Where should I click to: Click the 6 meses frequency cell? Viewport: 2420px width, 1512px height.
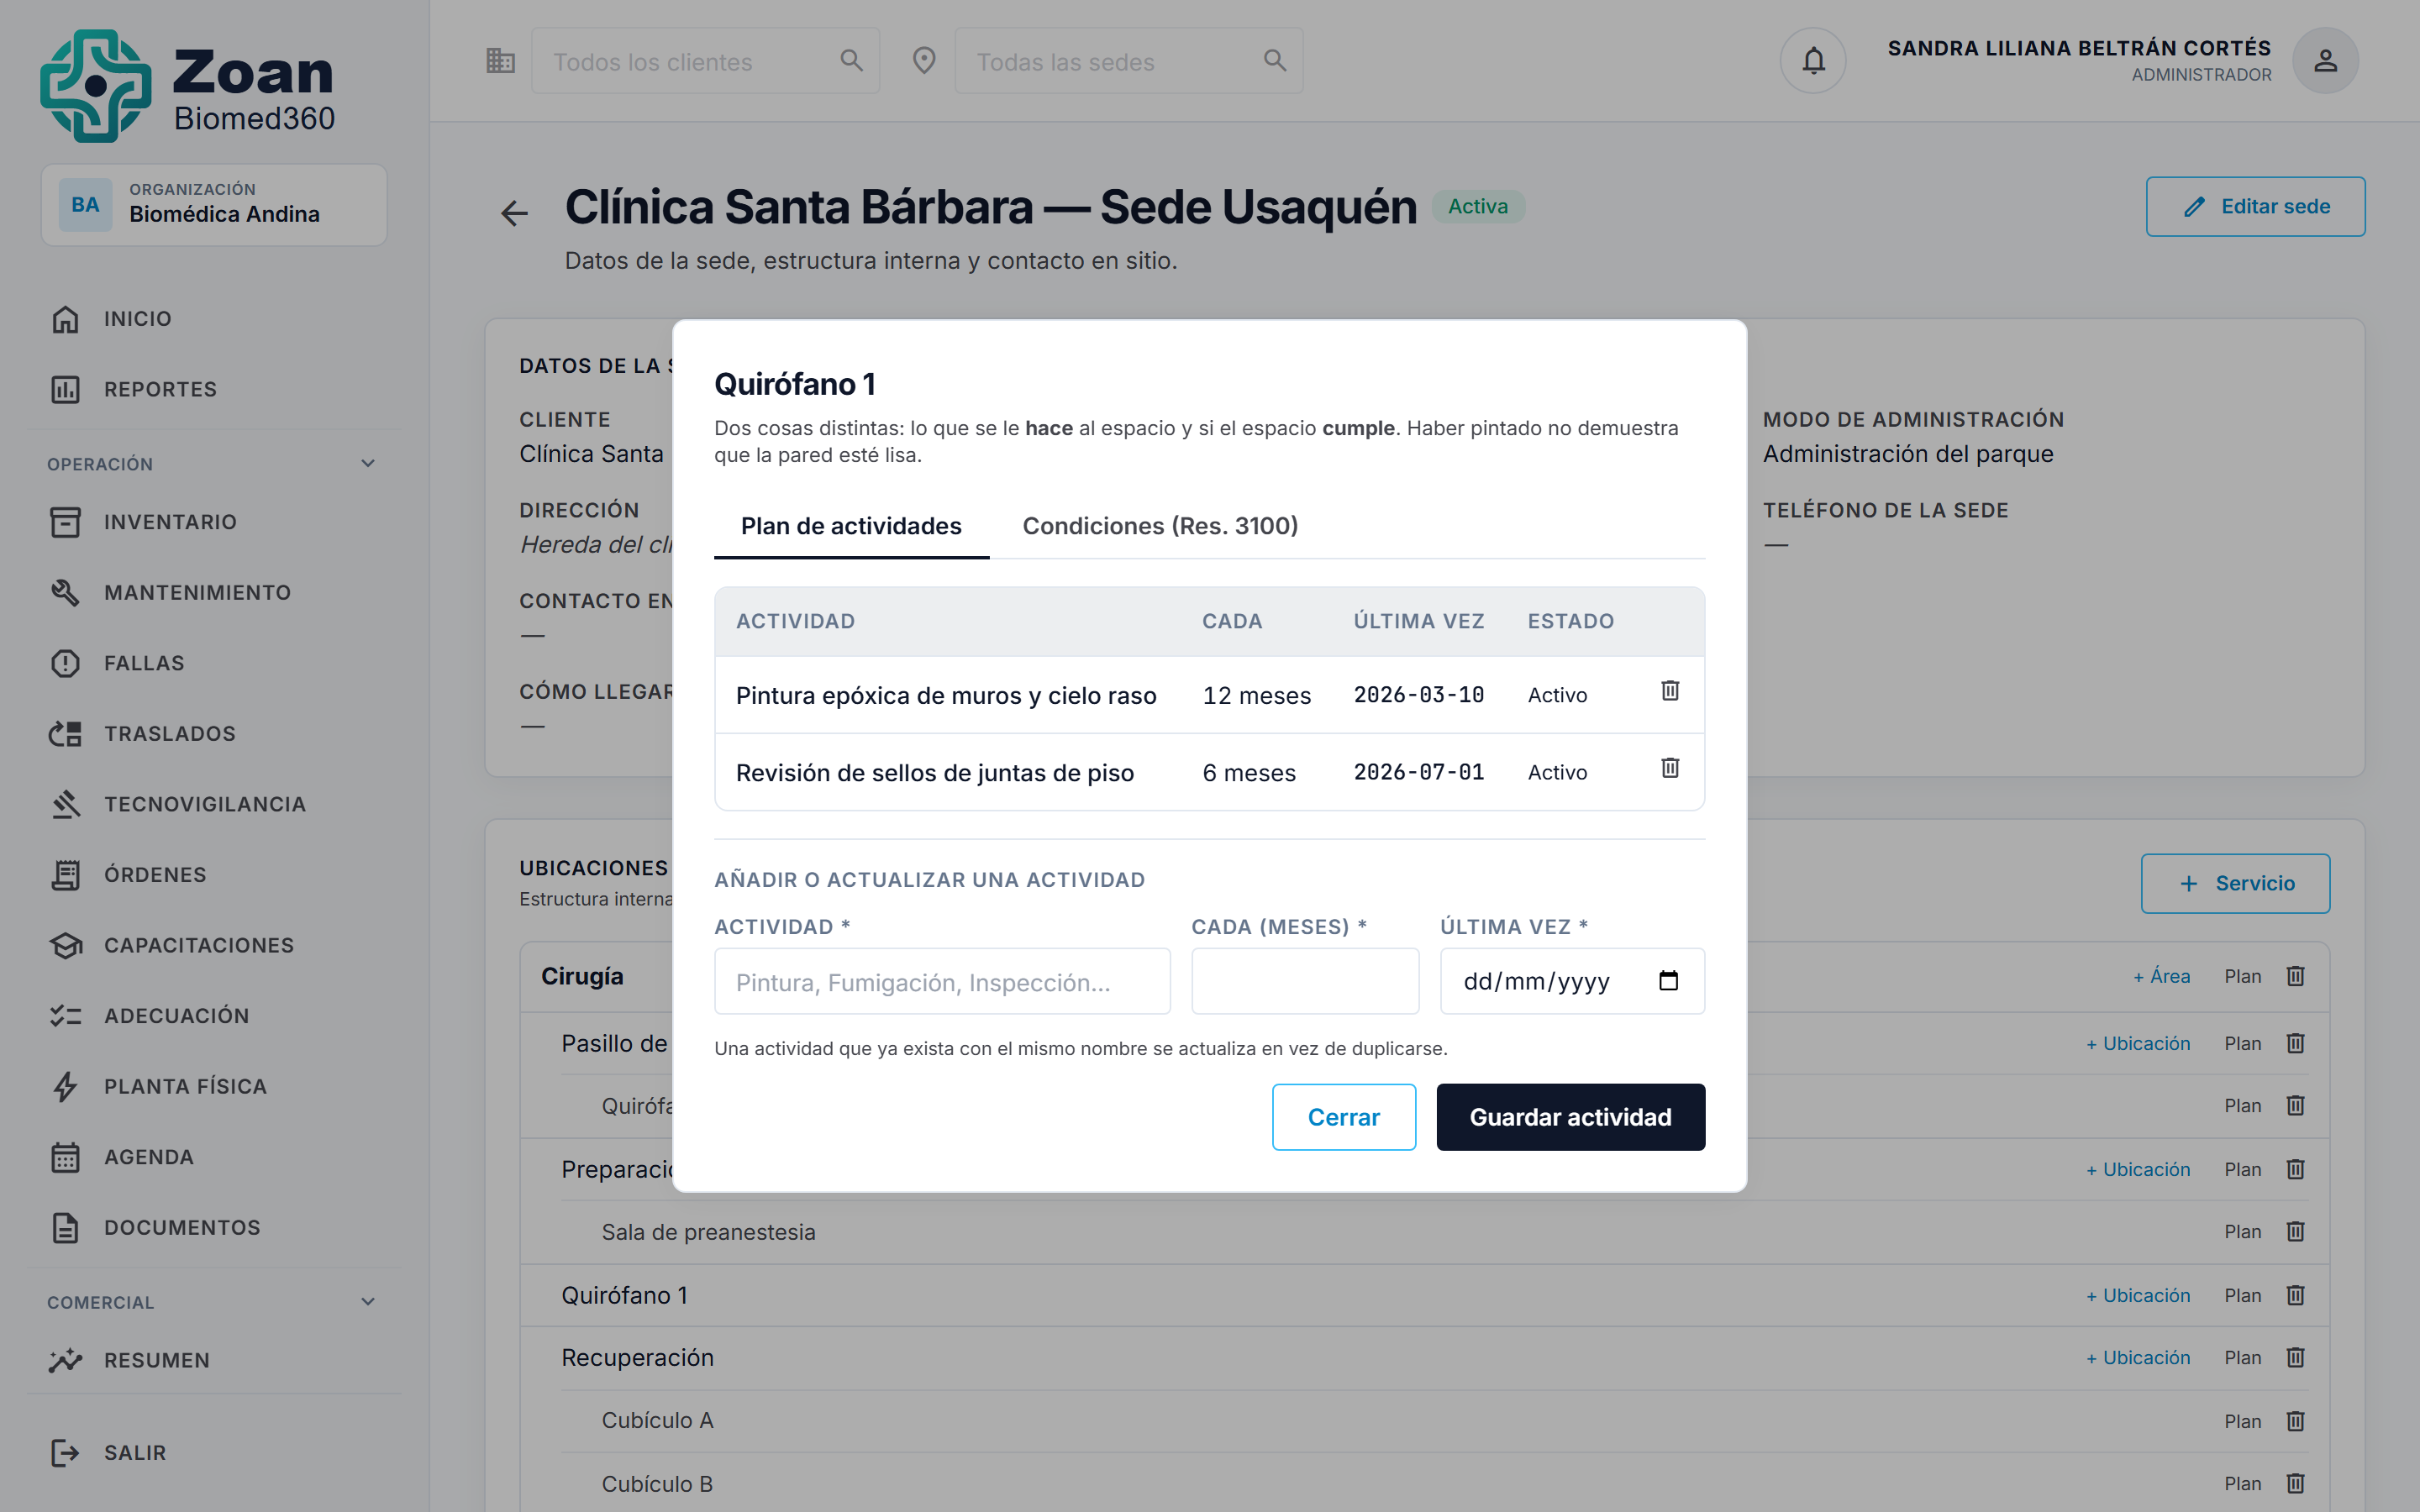[x=1249, y=773]
